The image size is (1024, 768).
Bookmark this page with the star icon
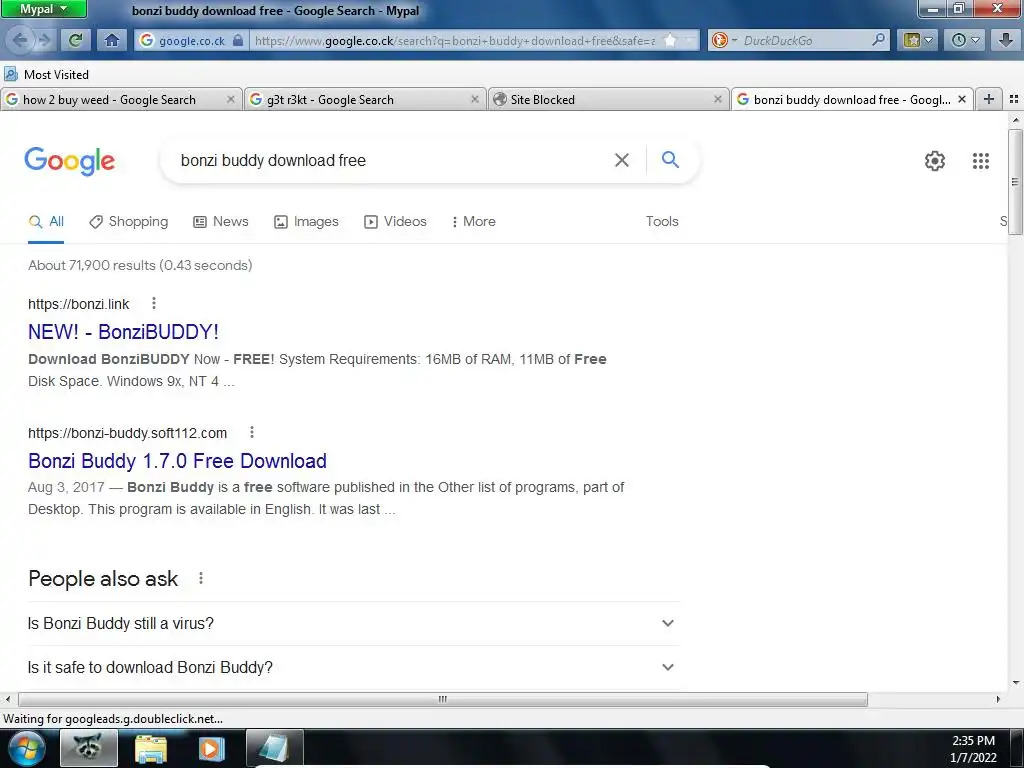670,40
